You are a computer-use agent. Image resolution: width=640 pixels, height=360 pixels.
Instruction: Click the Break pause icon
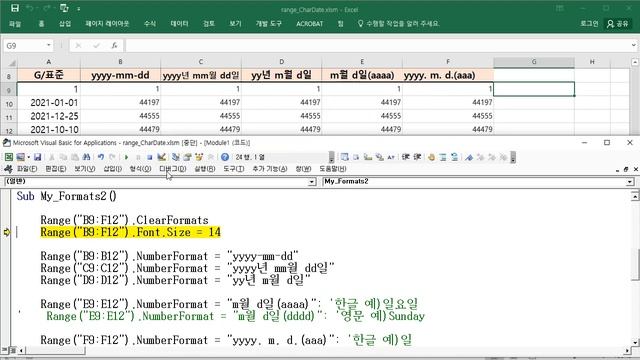138,157
